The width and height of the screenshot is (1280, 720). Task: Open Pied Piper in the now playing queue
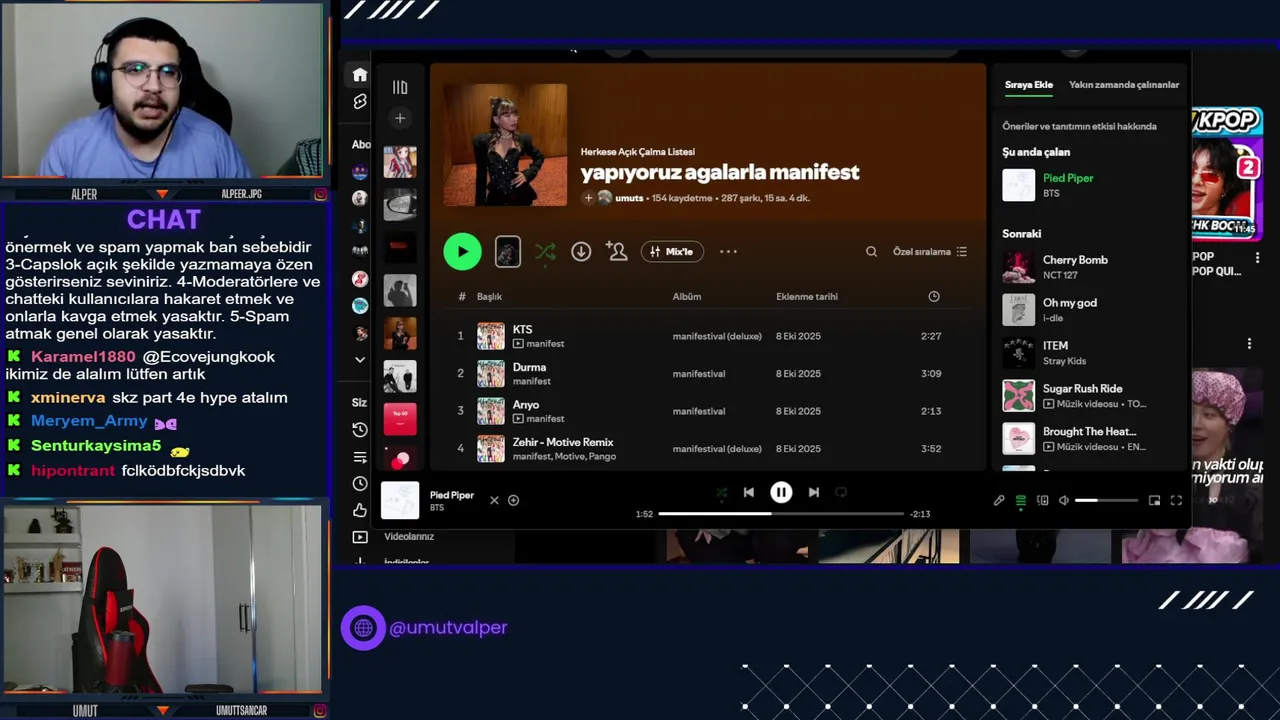point(1068,178)
